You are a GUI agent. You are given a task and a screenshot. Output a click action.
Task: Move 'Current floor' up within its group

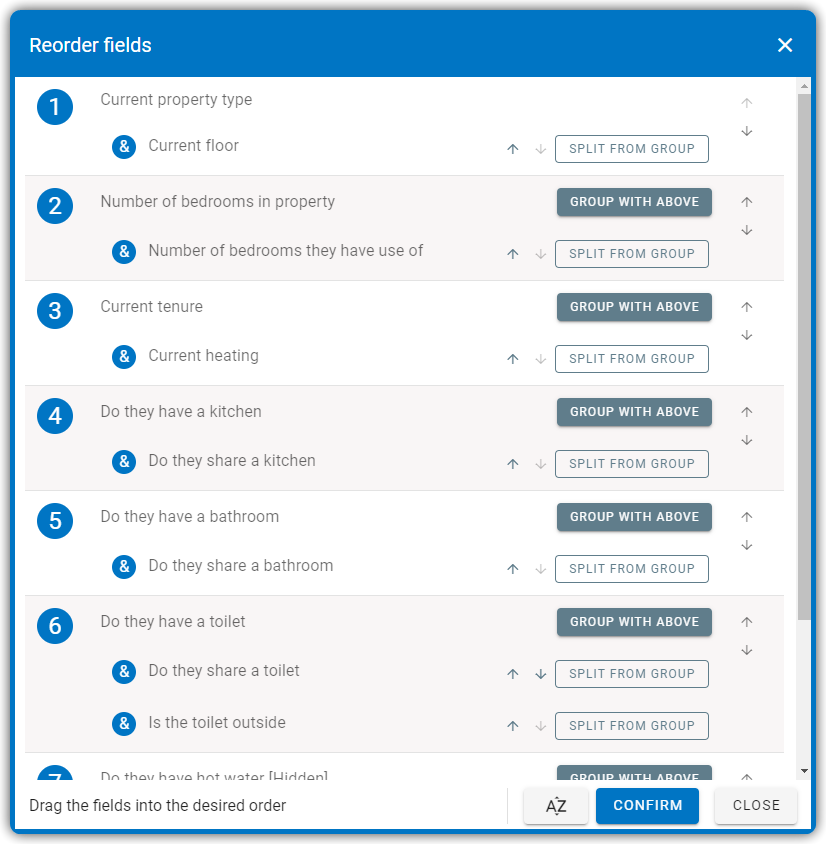coord(513,149)
